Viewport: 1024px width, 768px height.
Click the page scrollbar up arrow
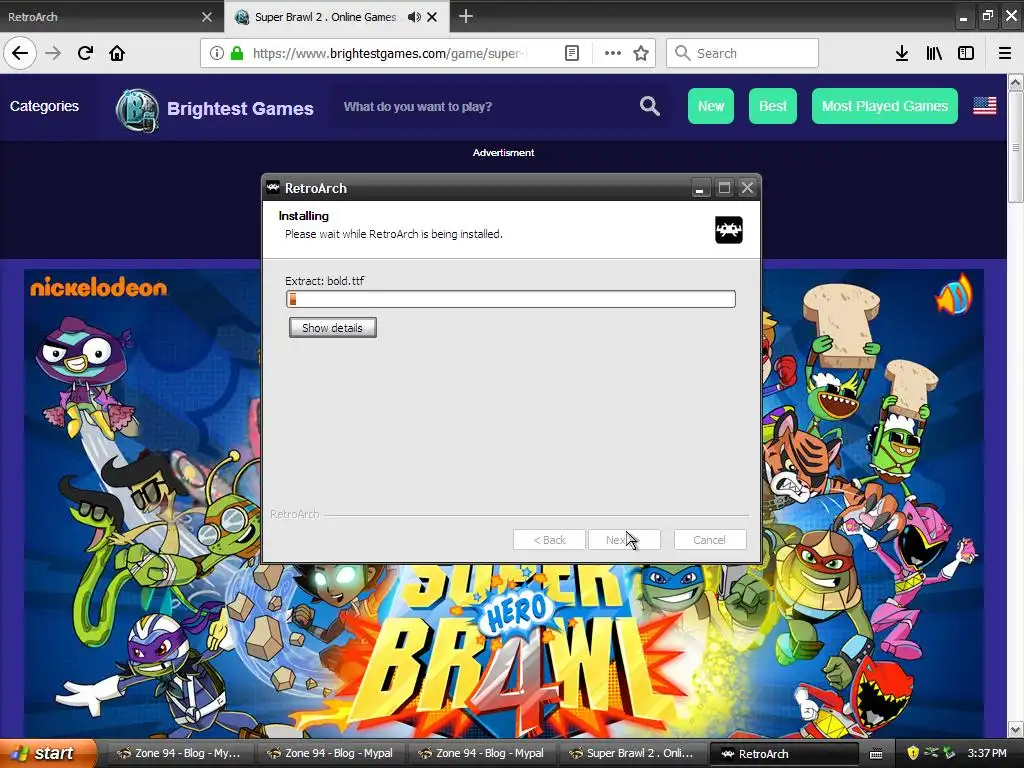(x=1015, y=82)
